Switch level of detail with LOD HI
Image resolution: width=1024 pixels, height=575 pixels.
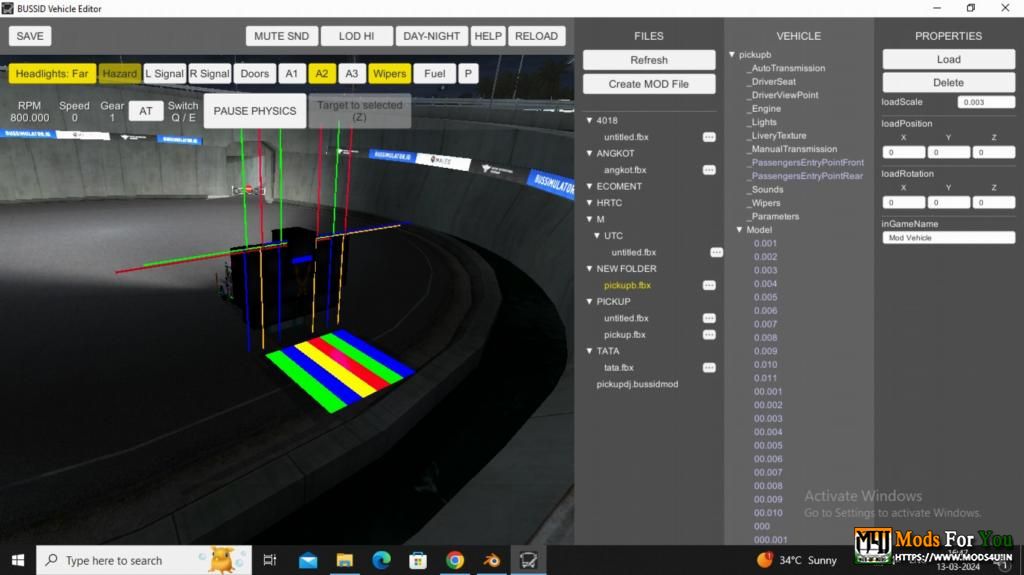357,36
